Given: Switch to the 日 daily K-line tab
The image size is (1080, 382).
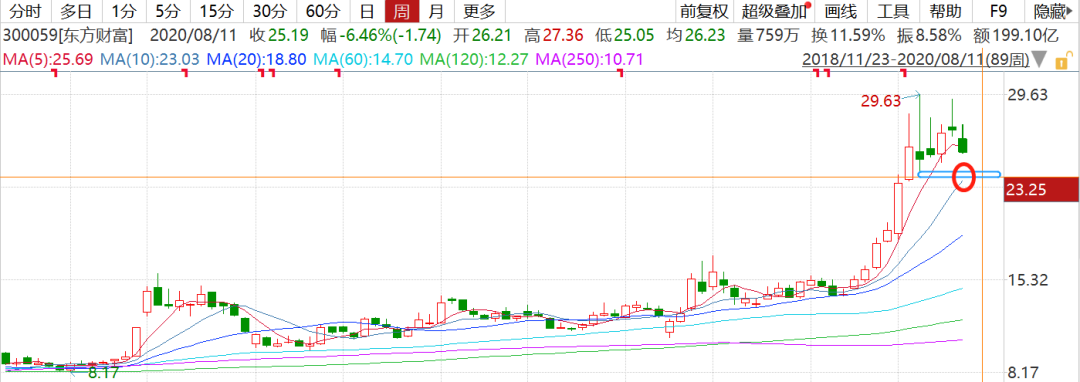Looking at the screenshot, I should click(368, 11).
